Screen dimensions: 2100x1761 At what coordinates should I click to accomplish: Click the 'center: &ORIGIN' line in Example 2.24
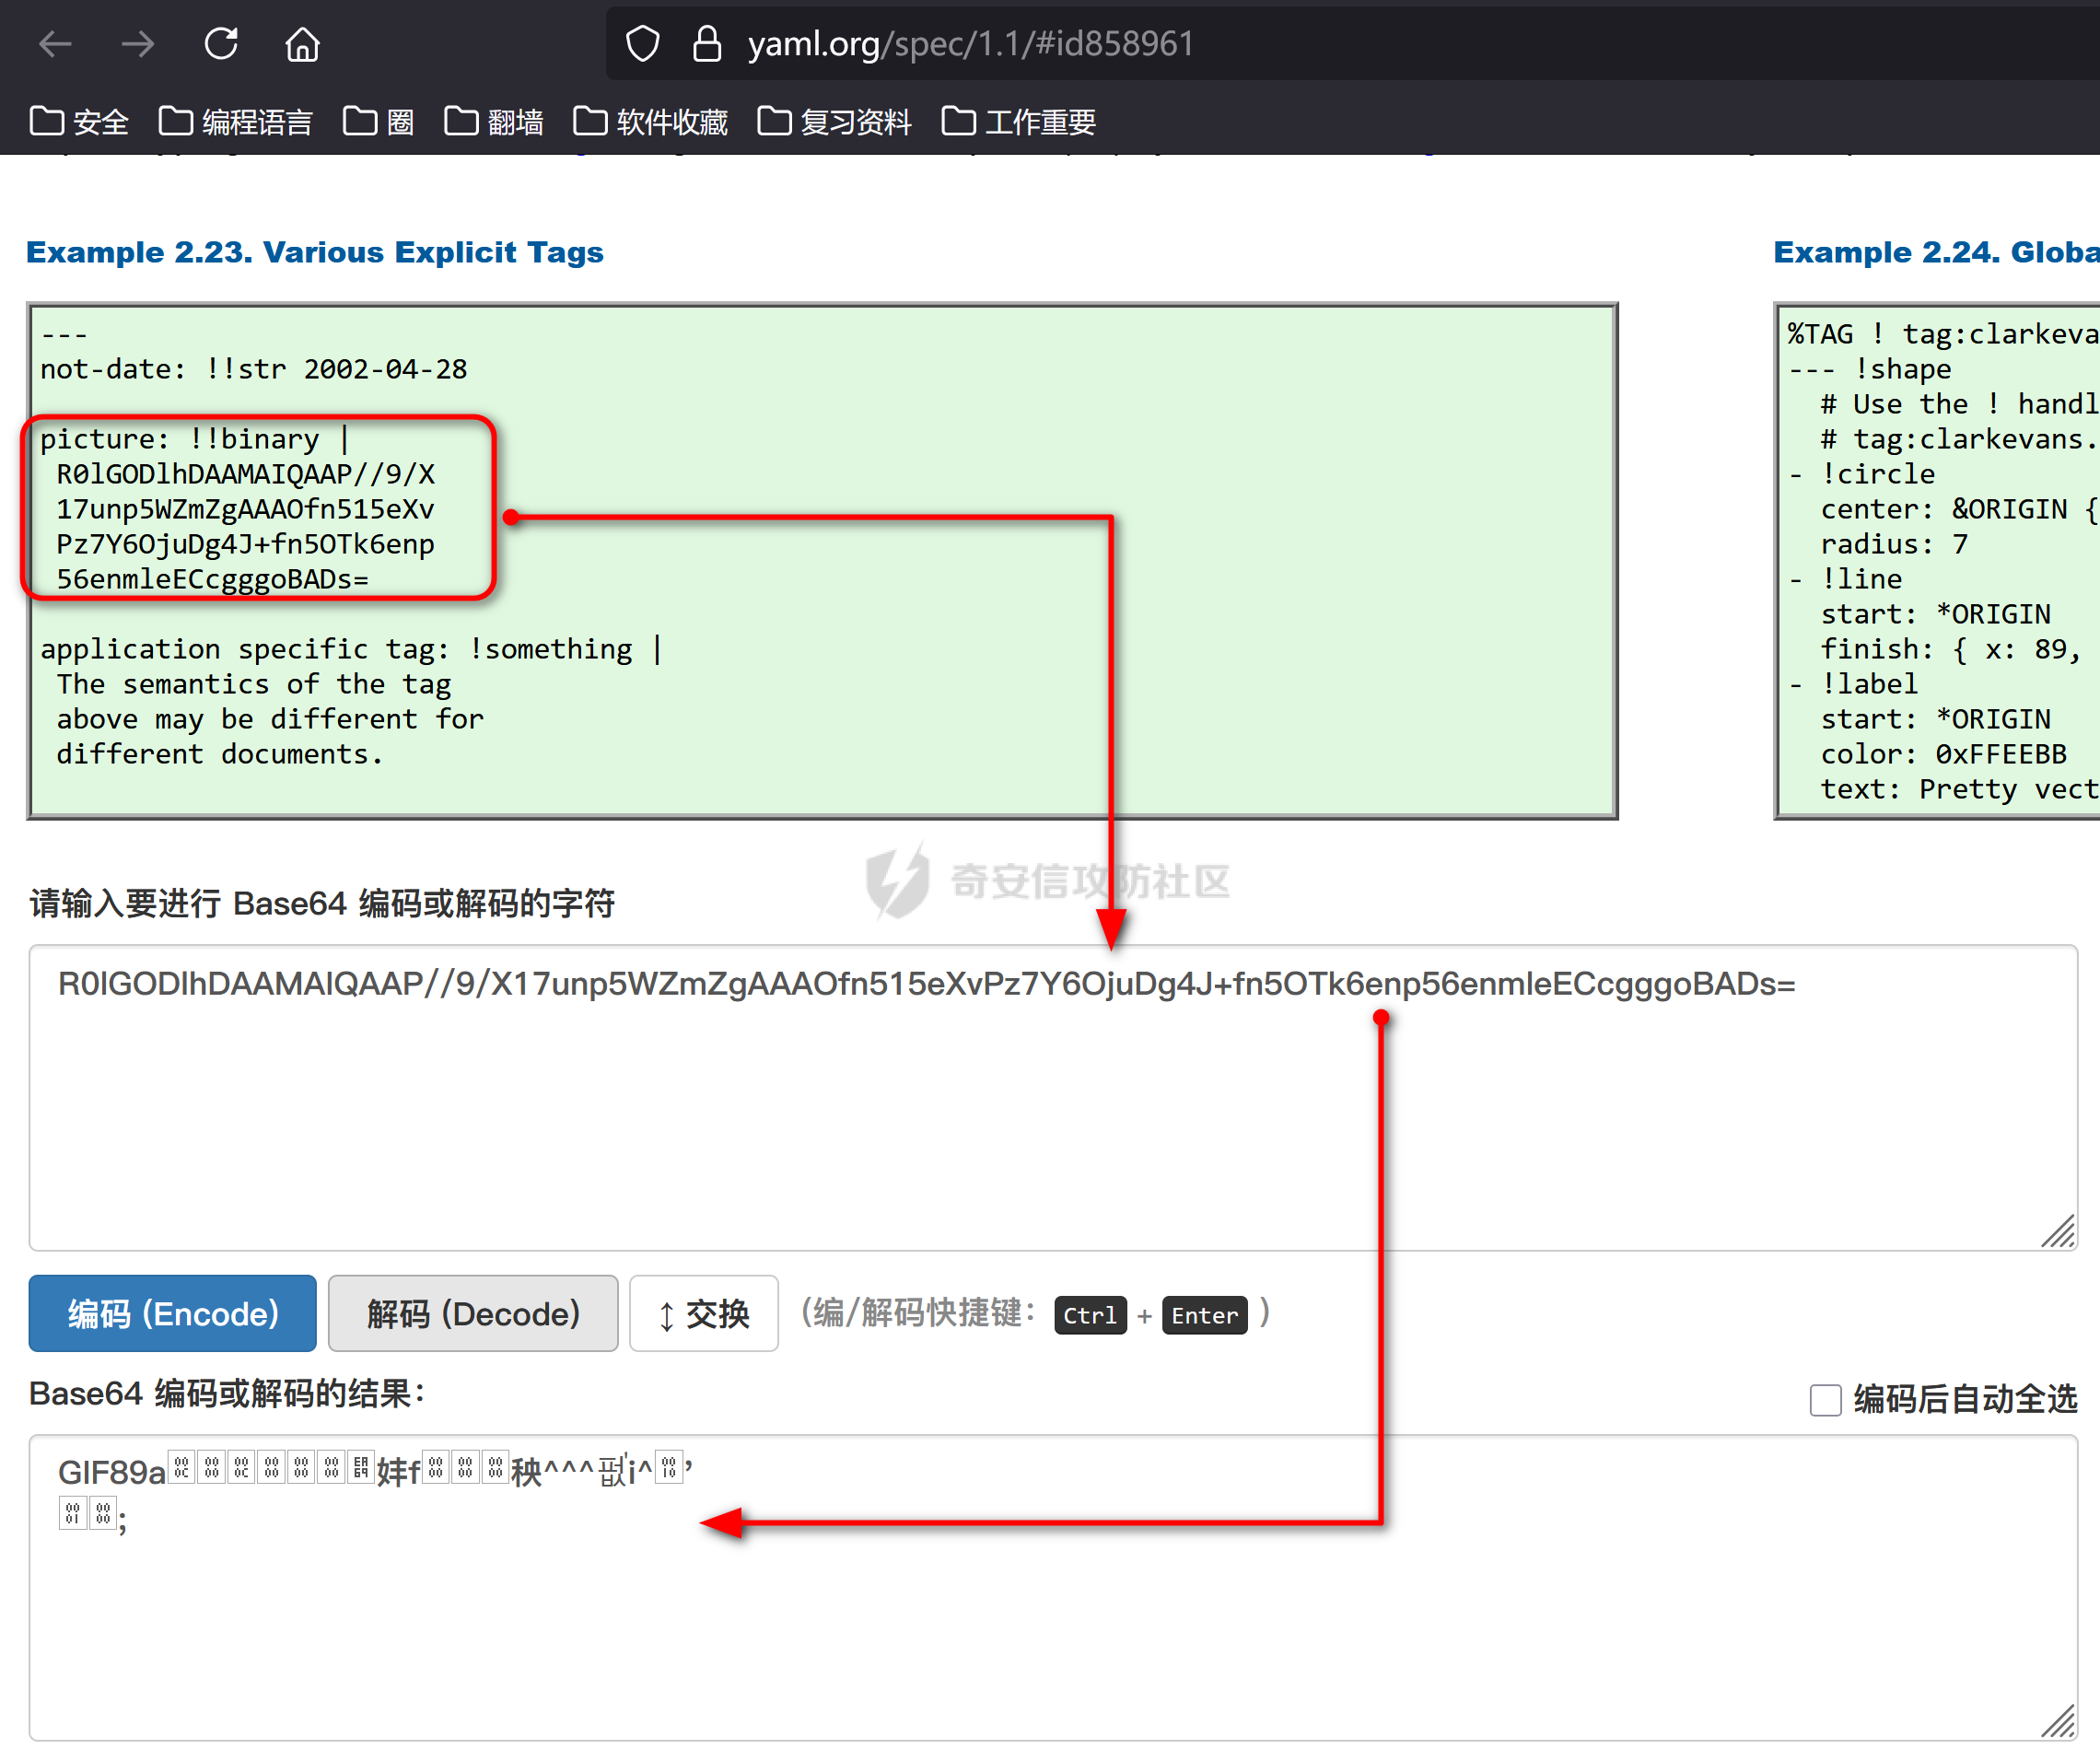point(1960,509)
